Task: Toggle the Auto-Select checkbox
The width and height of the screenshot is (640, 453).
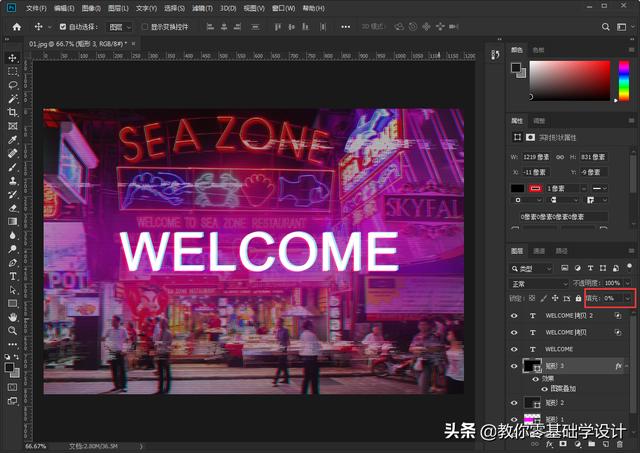Action: click(63, 27)
